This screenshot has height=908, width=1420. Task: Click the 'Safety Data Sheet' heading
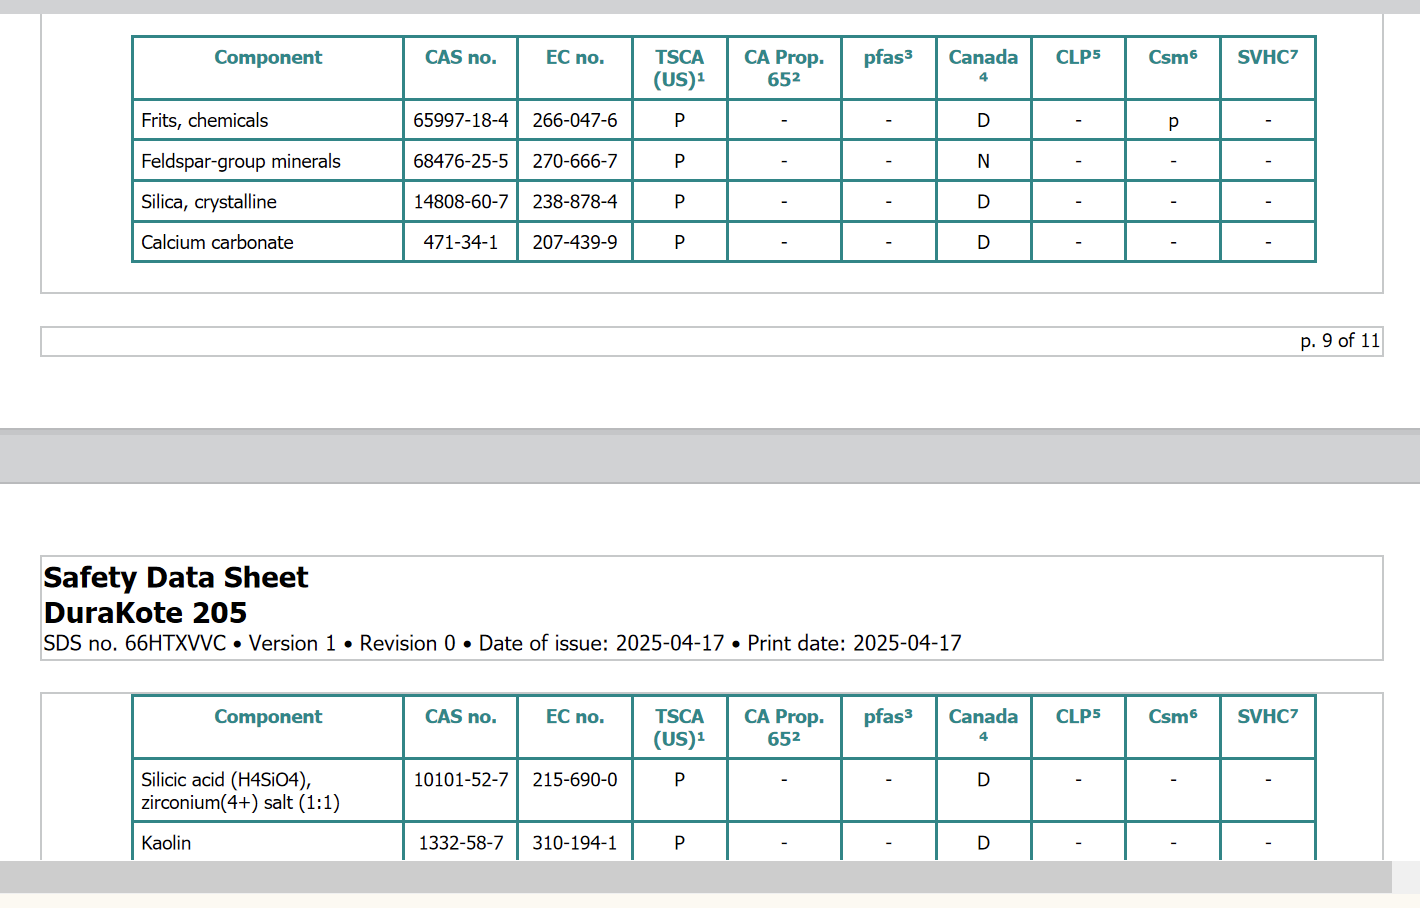pyautogui.click(x=176, y=578)
